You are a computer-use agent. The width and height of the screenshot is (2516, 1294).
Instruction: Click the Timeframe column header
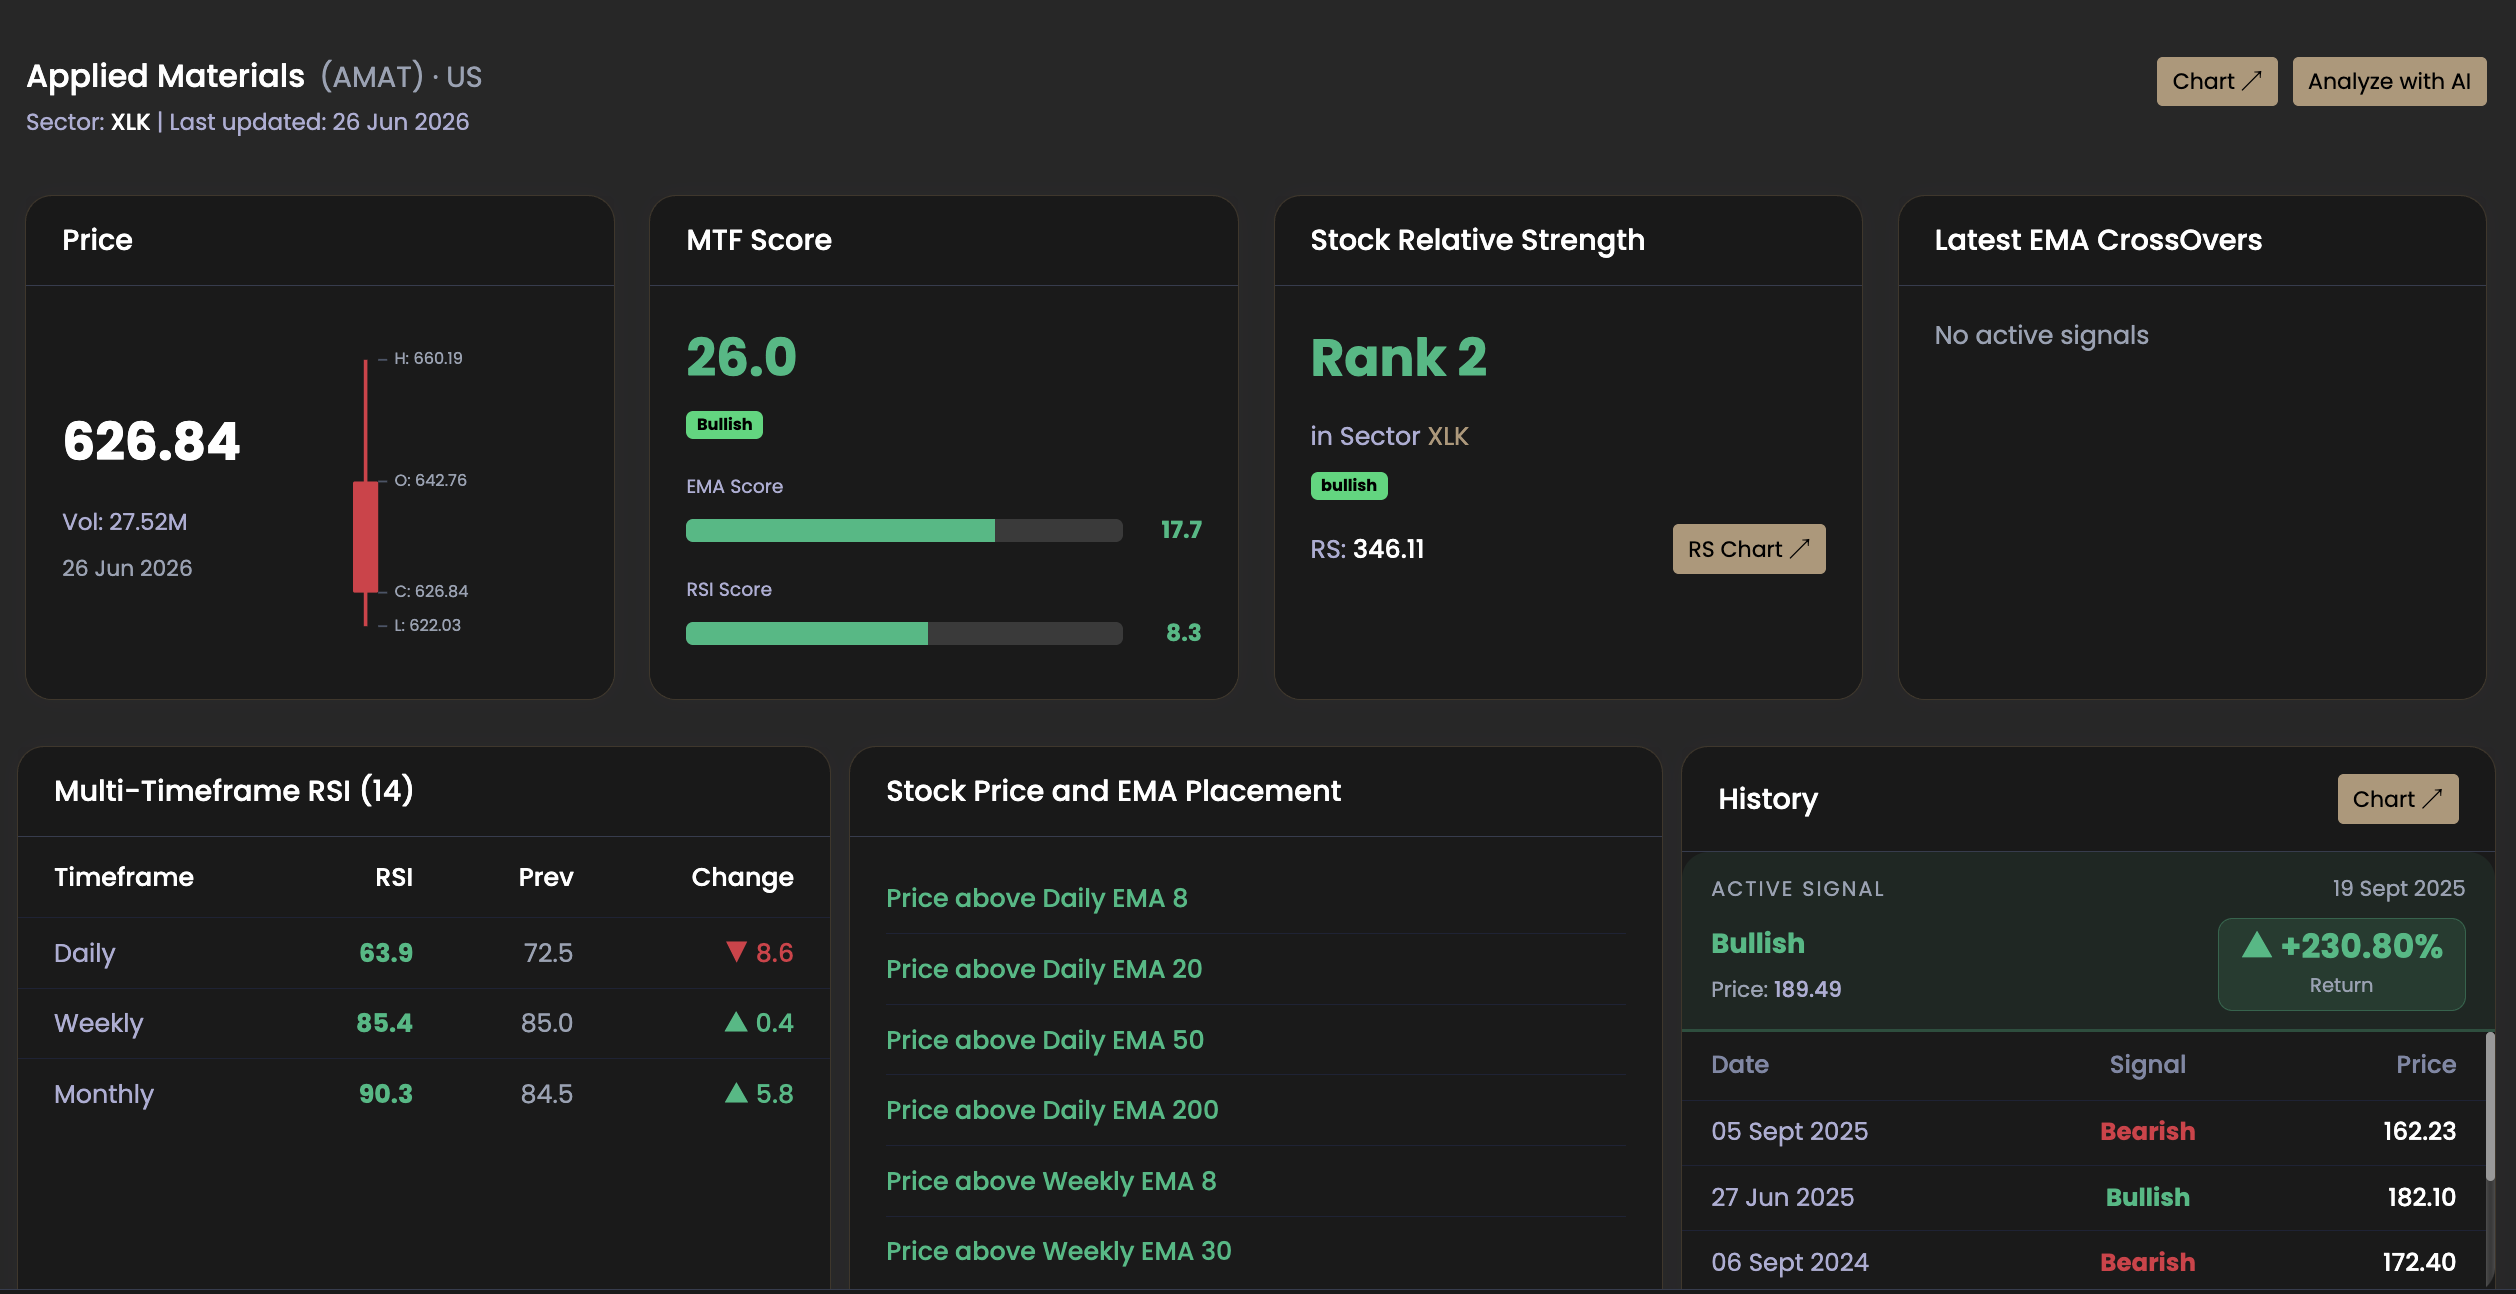124,877
